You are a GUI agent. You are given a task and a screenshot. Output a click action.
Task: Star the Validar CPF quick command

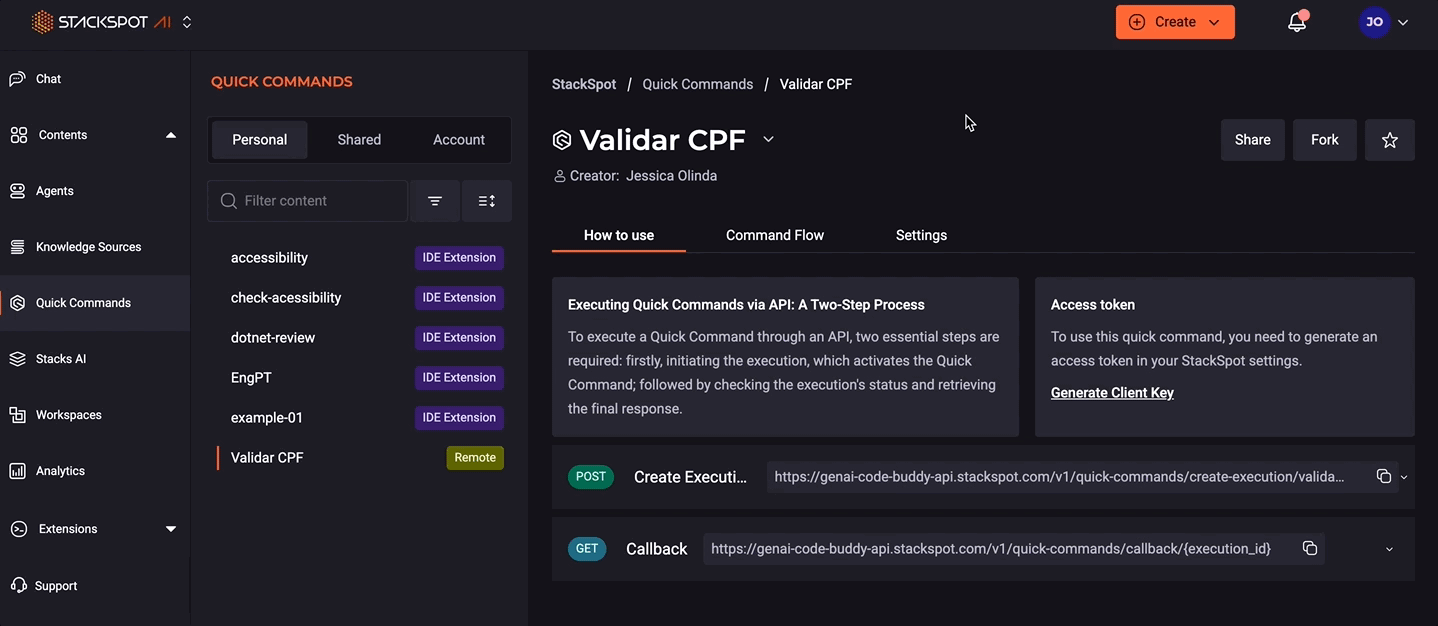[1389, 140]
